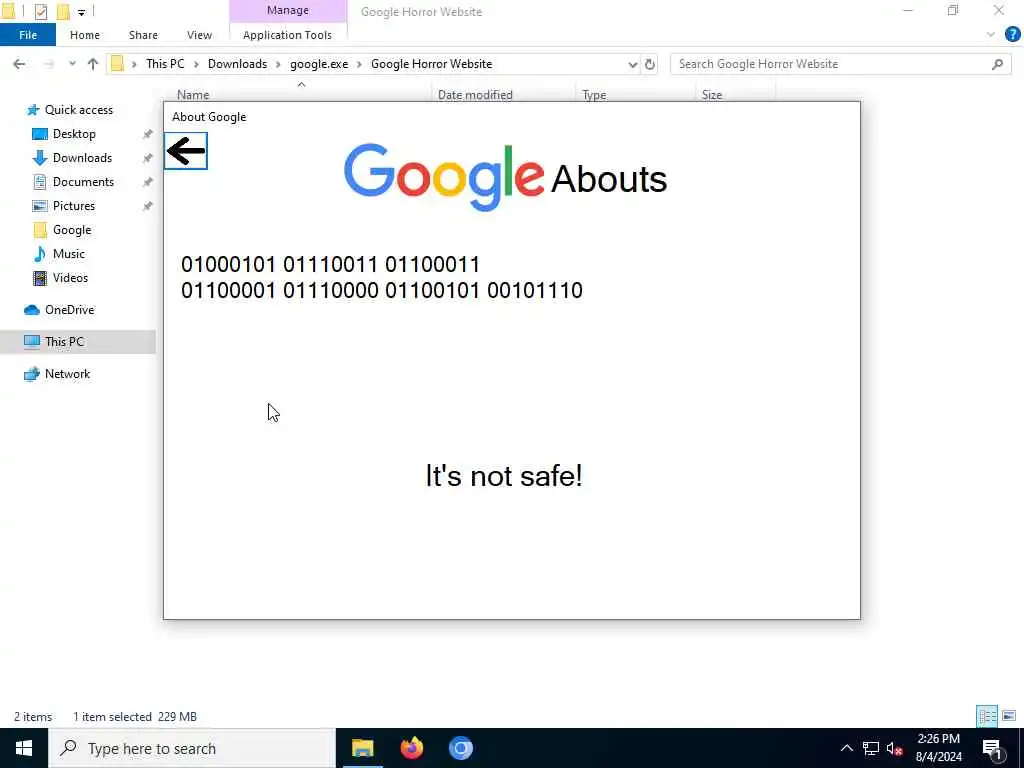Image resolution: width=1024 pixels, height=768 pixels.
Task: Click This PC in address breadcrumb
Action: coord(165,64)
